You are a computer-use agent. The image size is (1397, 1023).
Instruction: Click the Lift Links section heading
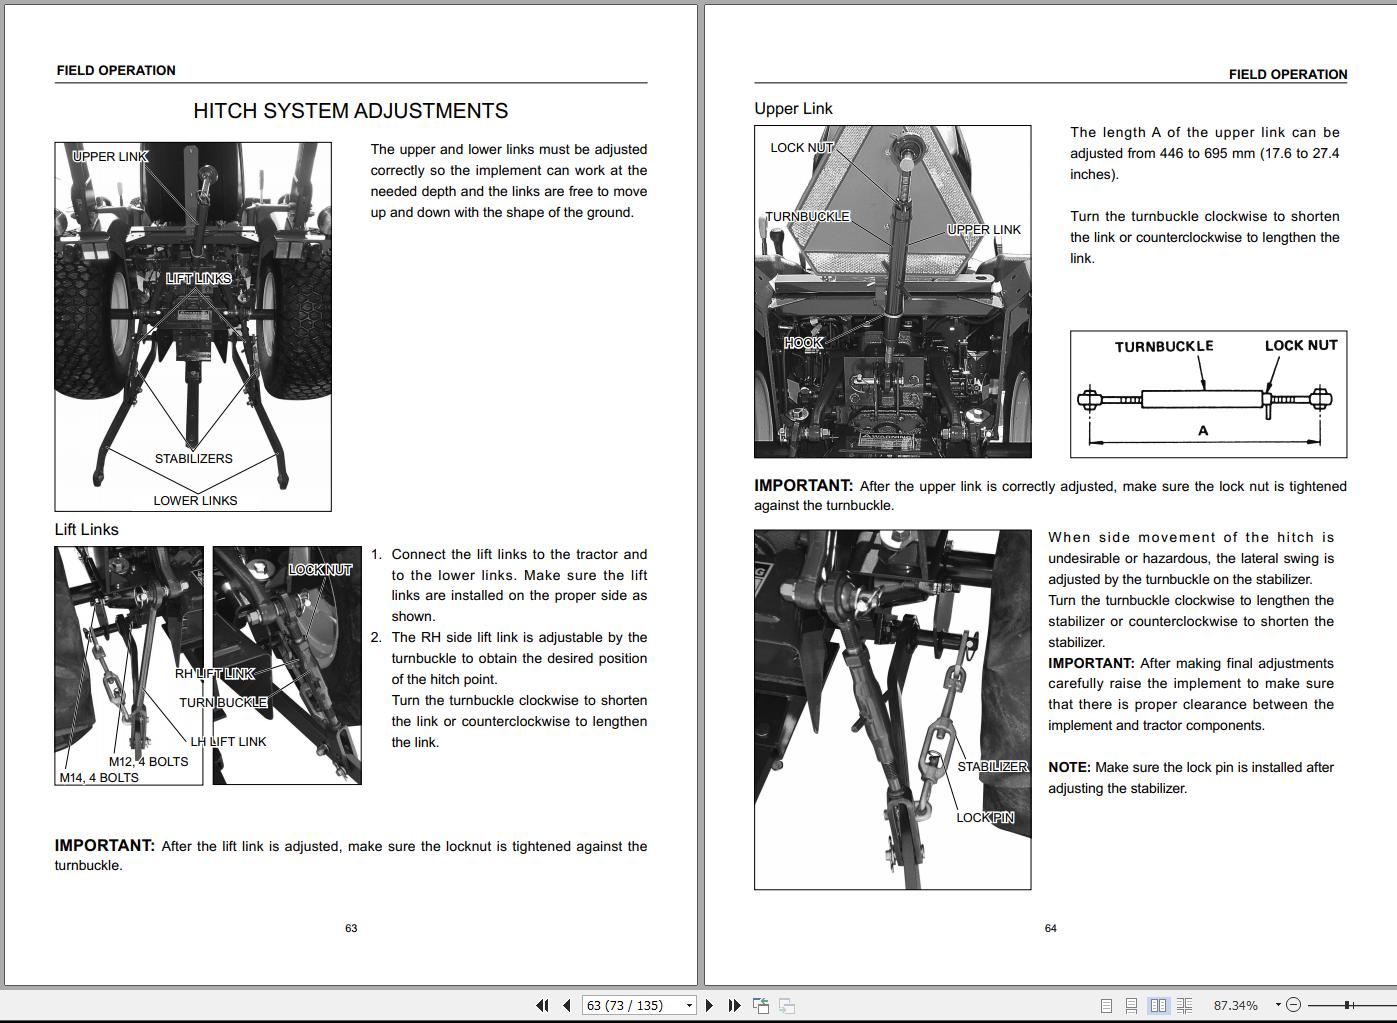[x=86, y=529]
